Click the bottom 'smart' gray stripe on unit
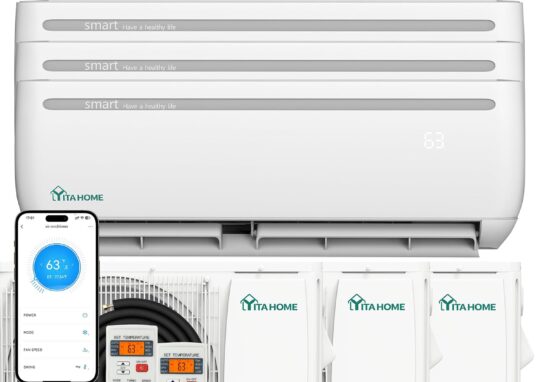The image size is (538, 382). [x=269, y=104]
